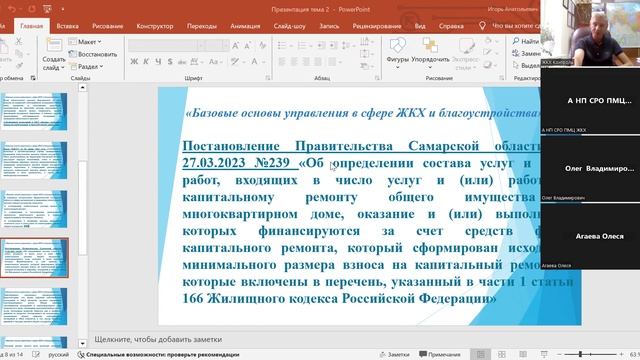
Task: Toggle bold Ж formatting
Action: [134, 62]
